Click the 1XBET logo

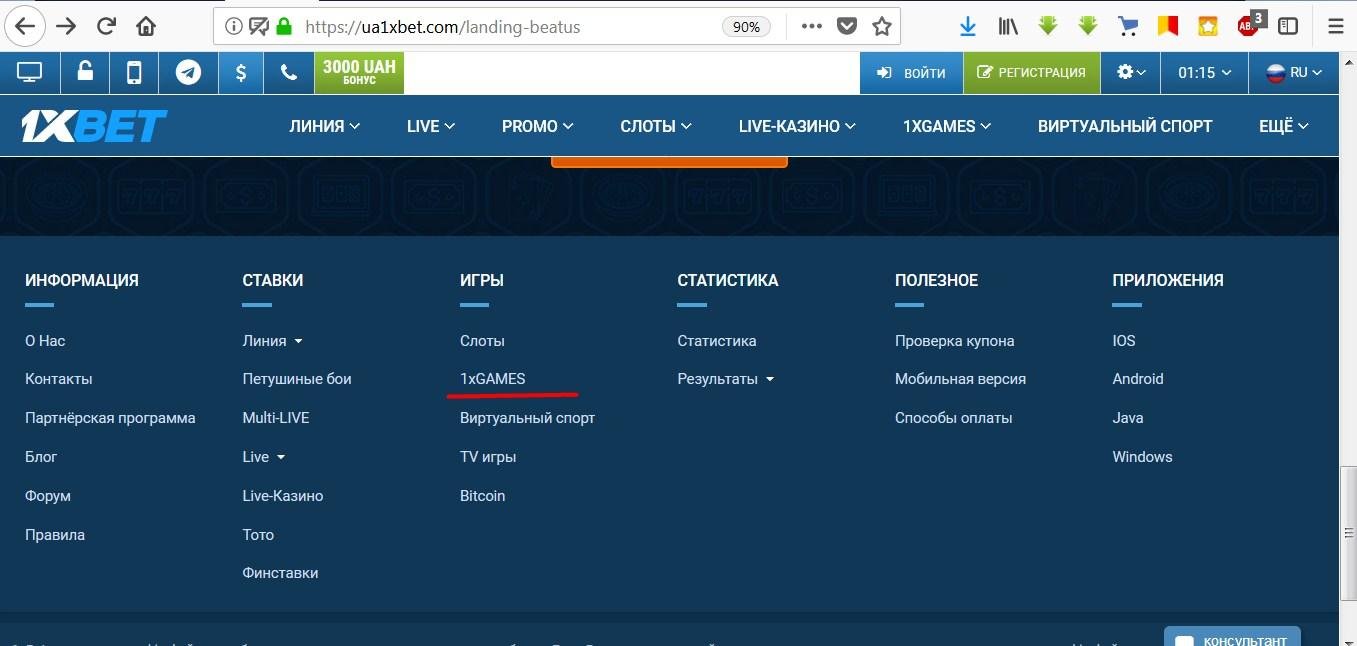click(x=94, y=126)
